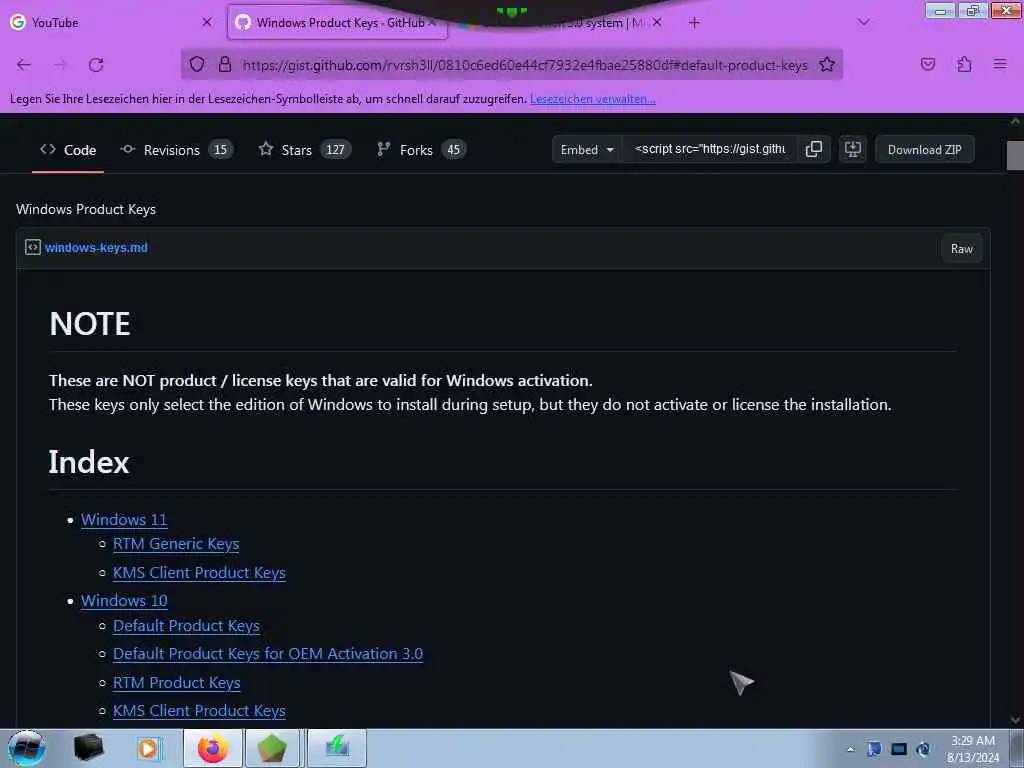Open Default Product Keys for OEM Activation 3.0

(268, 654)
